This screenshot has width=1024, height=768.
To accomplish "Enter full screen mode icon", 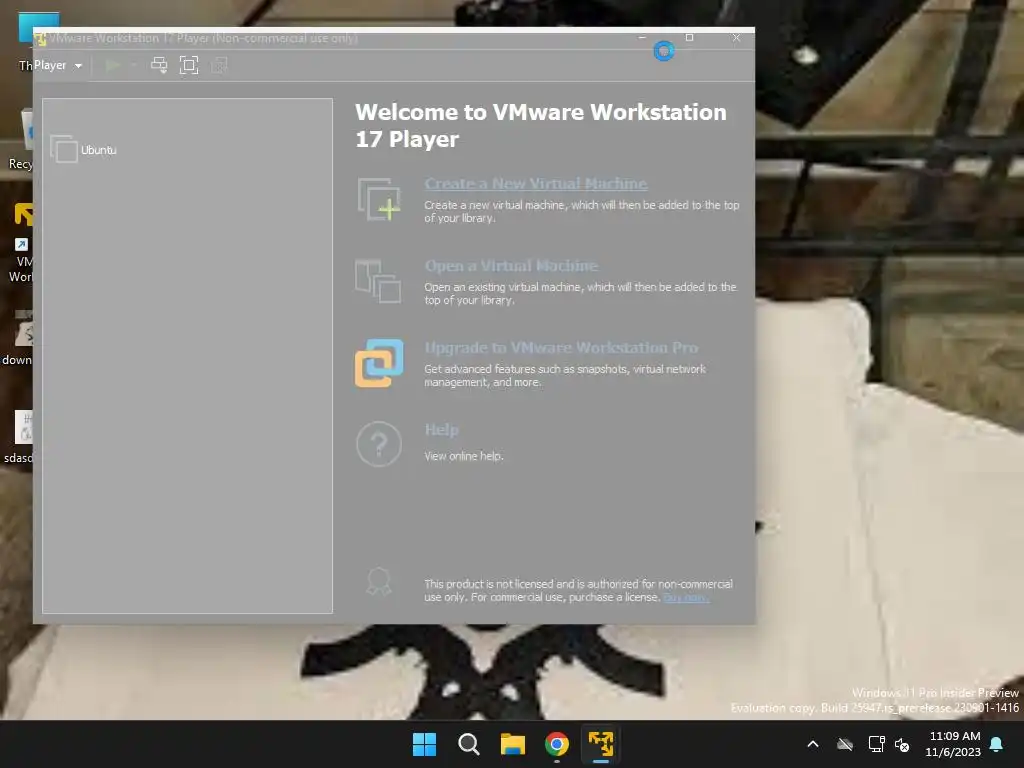I will [189, 65].
